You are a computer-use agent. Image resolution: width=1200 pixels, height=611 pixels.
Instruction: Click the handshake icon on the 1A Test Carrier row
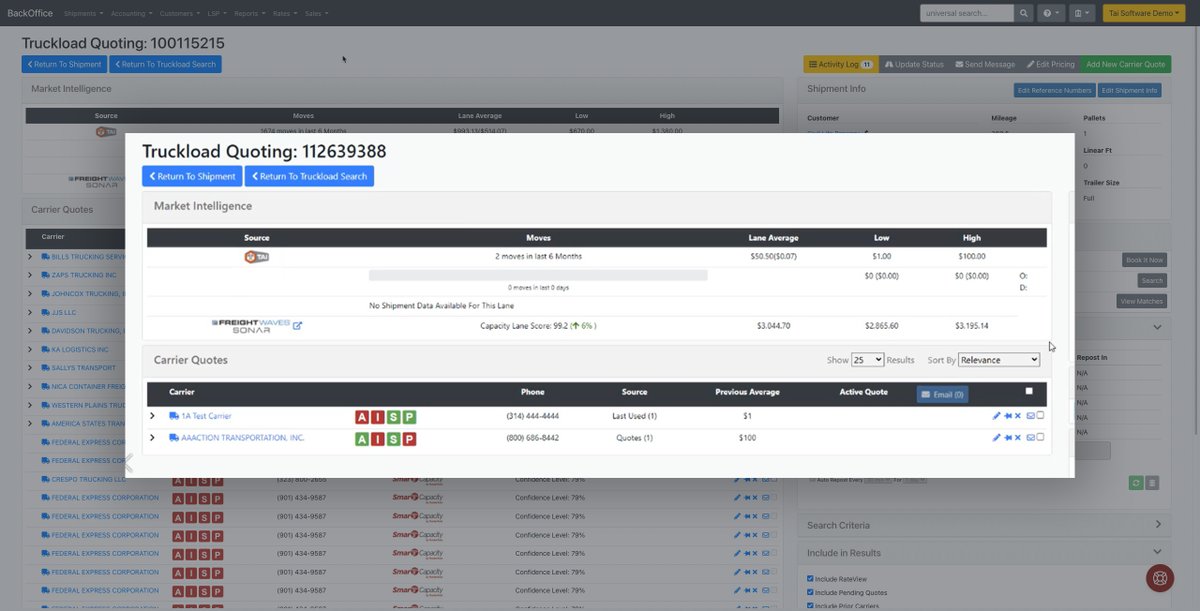coord(1008,416)
